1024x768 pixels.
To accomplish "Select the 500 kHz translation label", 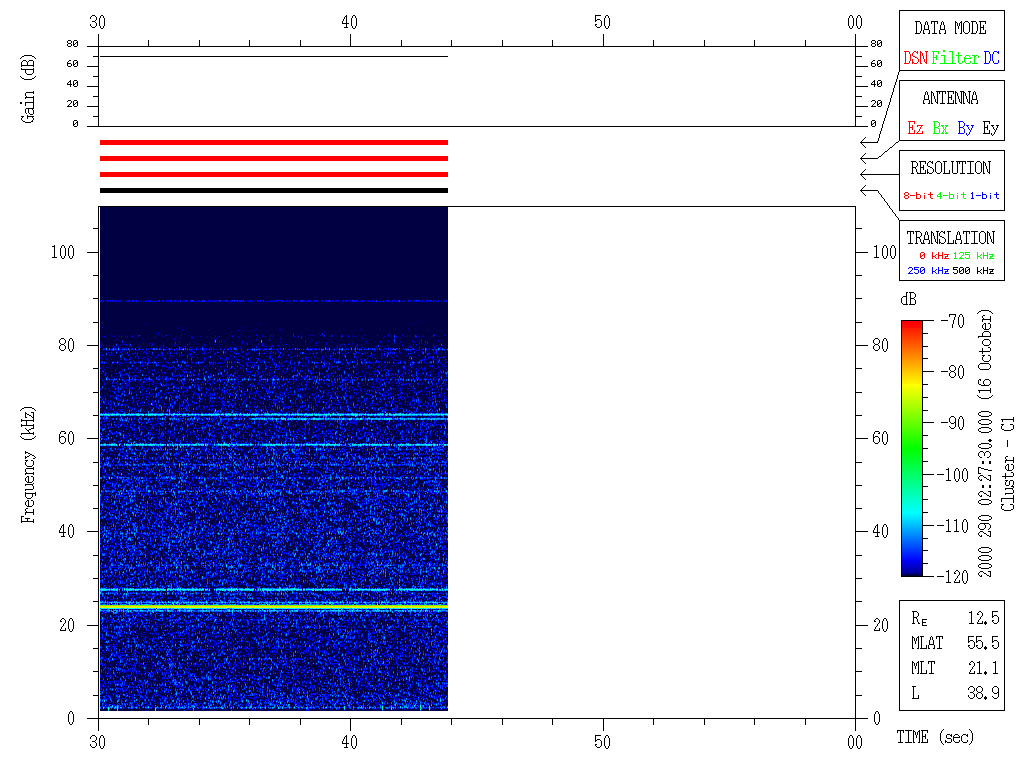I will 973,271.
